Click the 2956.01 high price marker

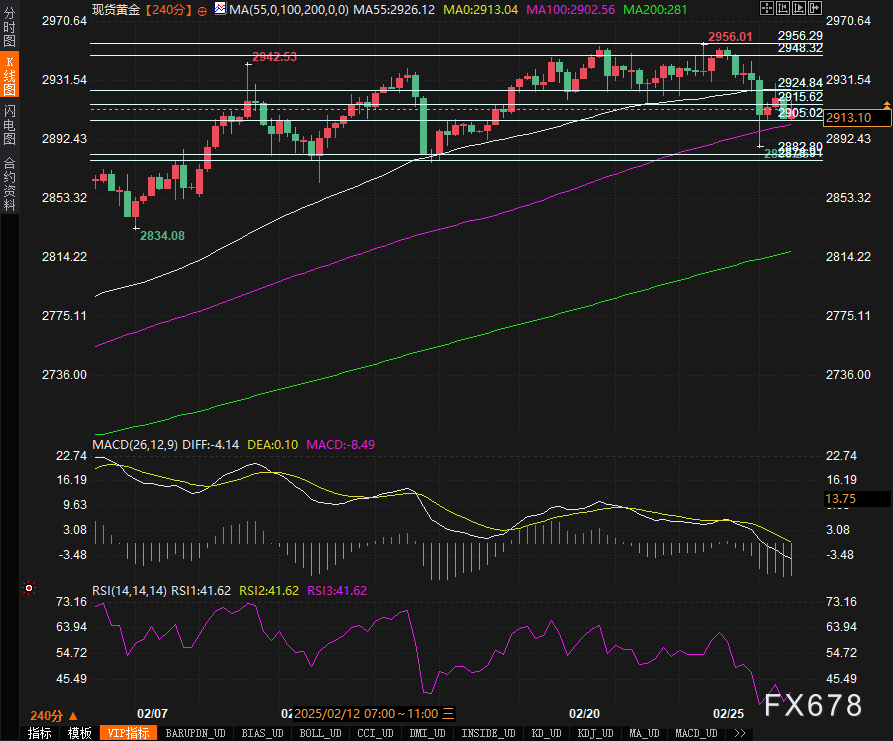coord(729,37)
